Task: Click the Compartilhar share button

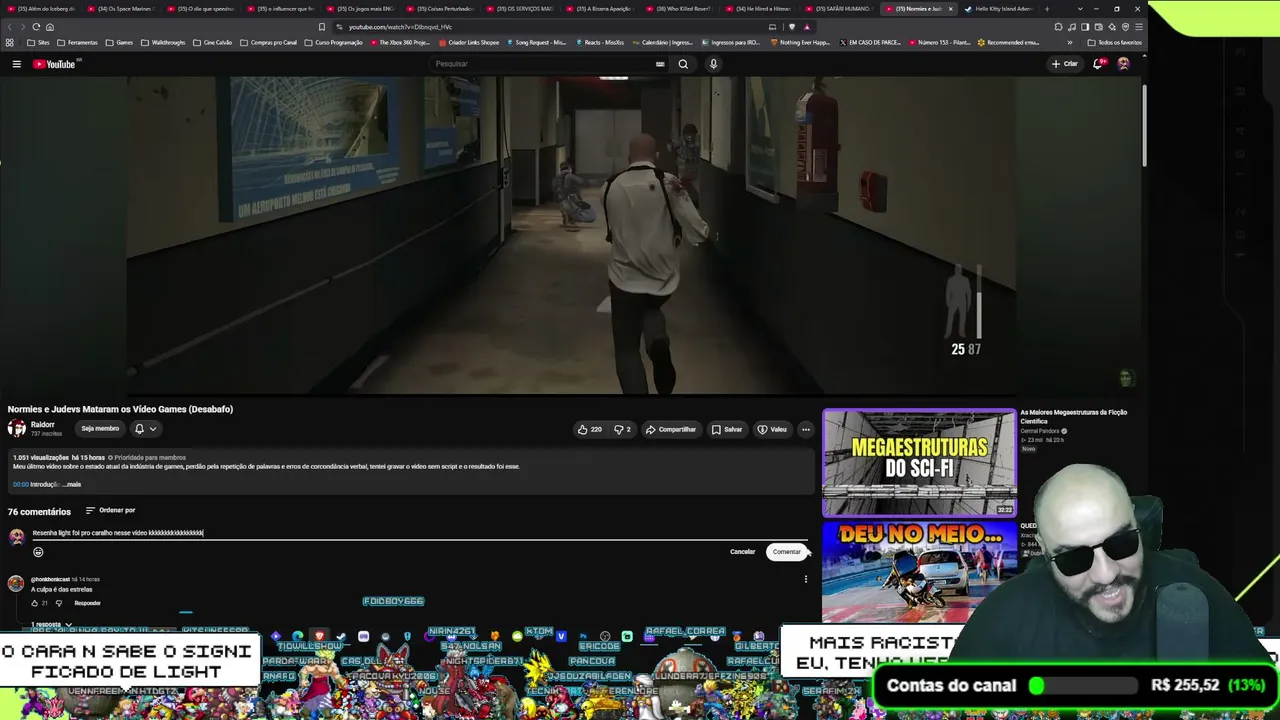Action: [670, 429]
